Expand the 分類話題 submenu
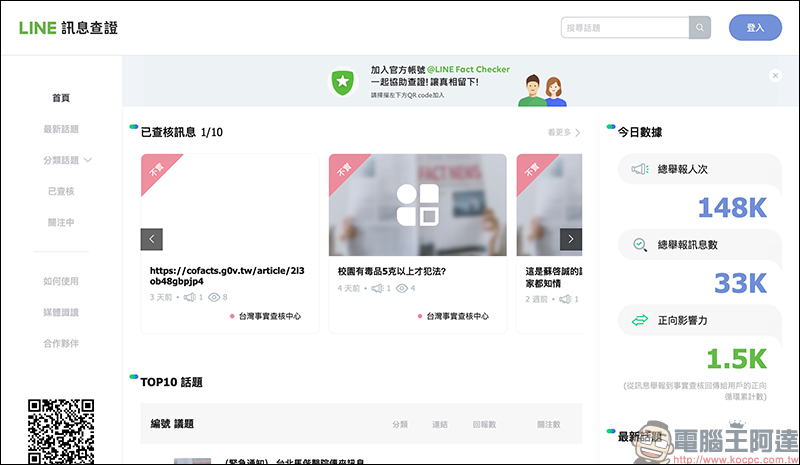The image size is (800, 465). pyautogui.click(x=88, y=160)
